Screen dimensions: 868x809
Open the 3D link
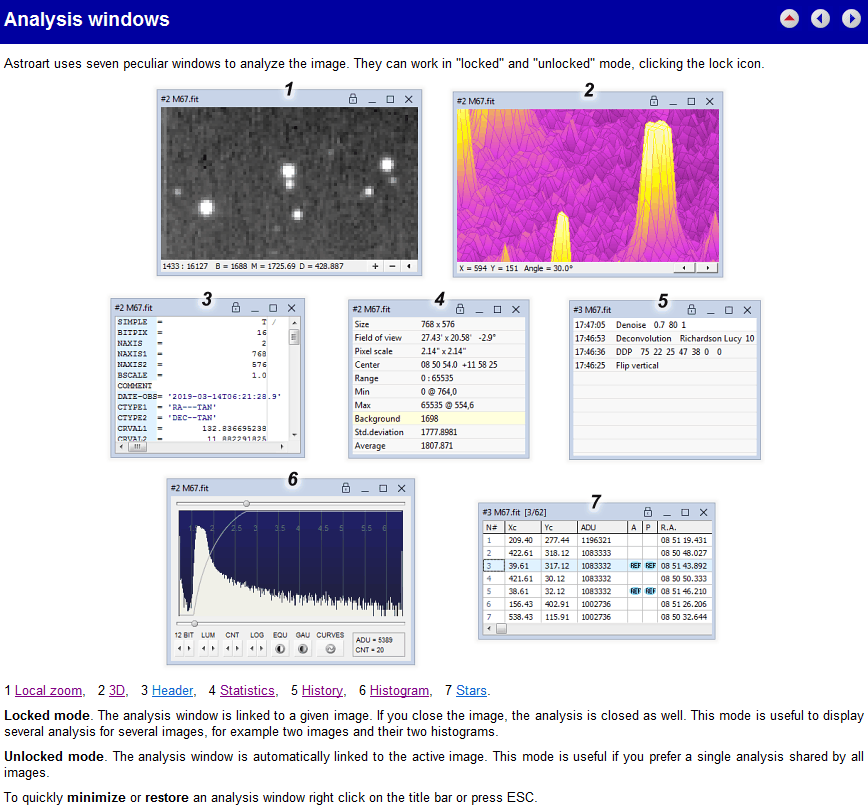coord(117,691)
